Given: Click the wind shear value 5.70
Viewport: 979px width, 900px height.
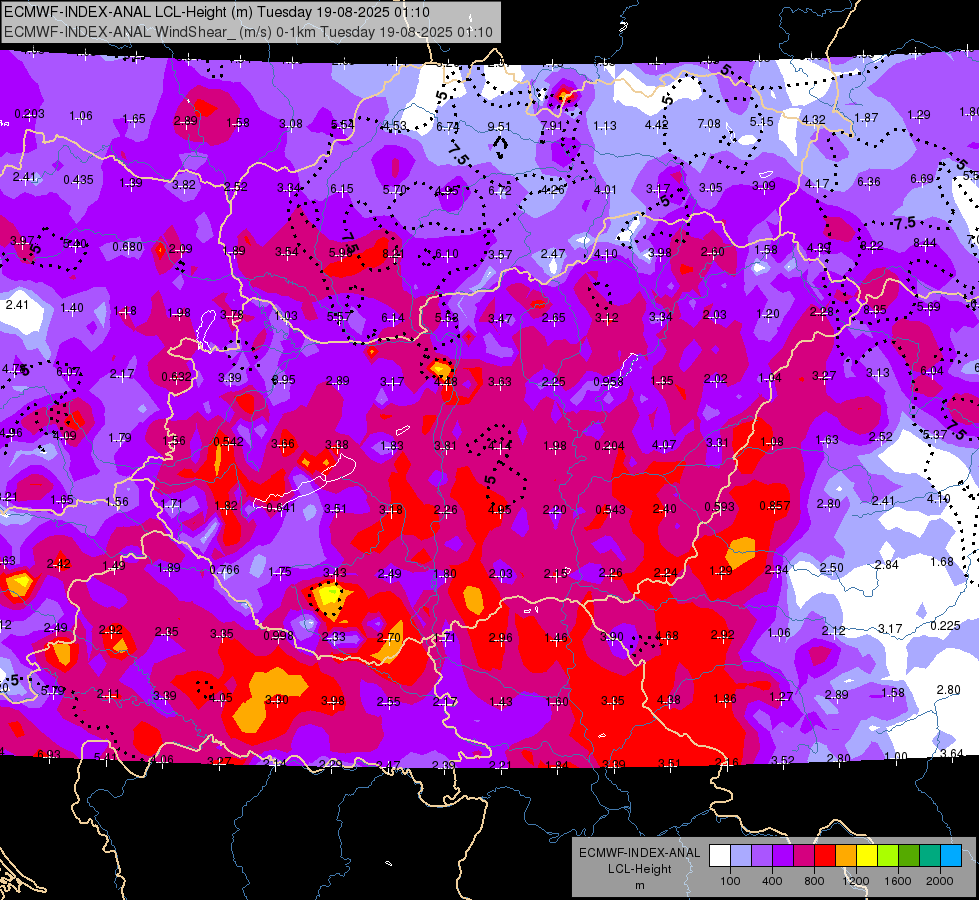Looking at the screenshot, I should click(395, 189).
